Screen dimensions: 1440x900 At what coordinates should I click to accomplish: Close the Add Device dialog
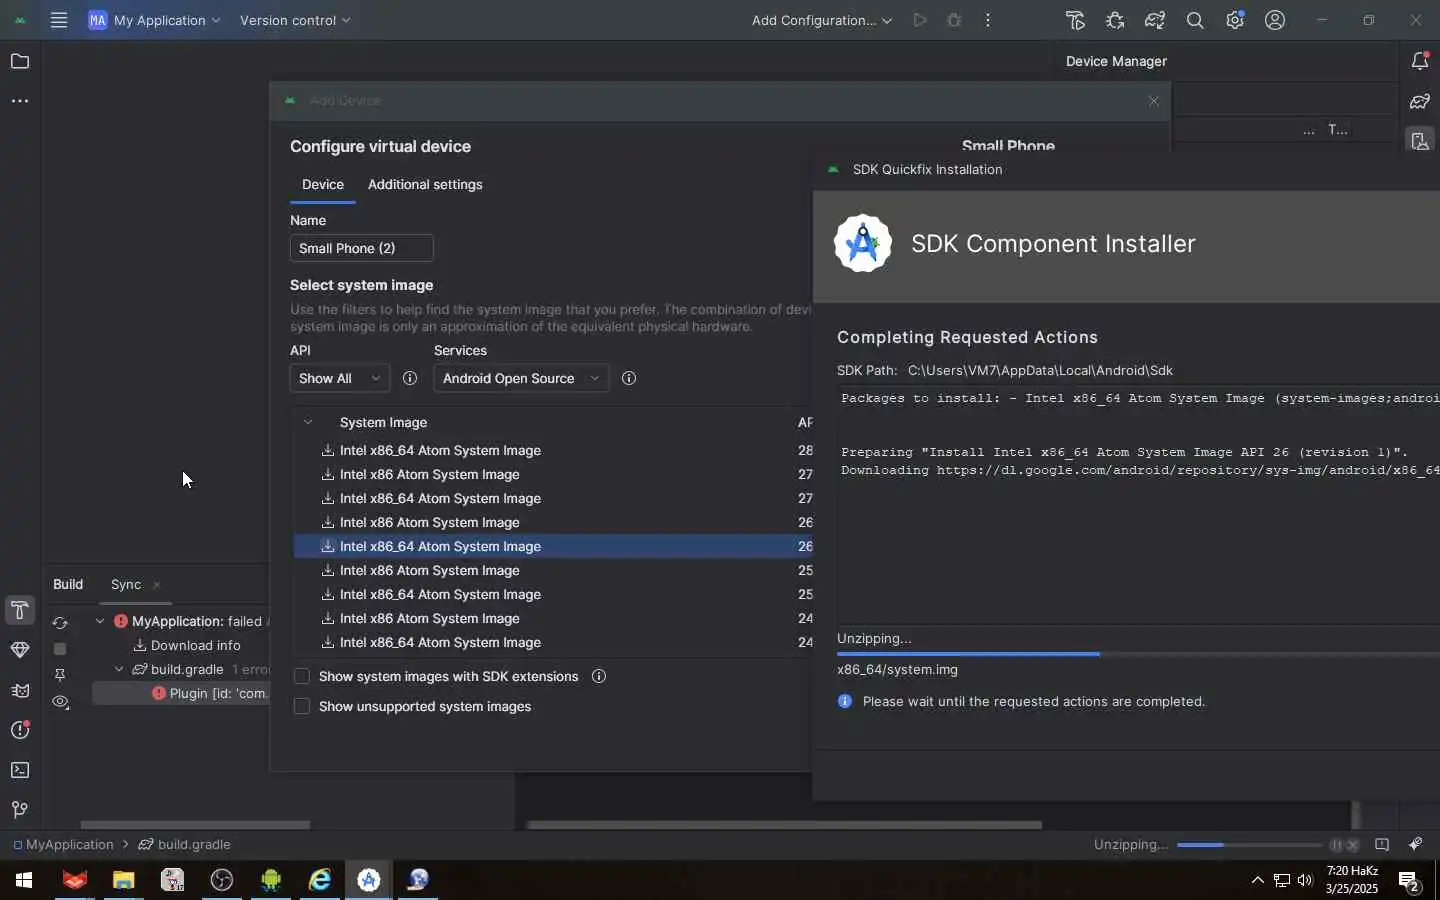(1154, 101)
